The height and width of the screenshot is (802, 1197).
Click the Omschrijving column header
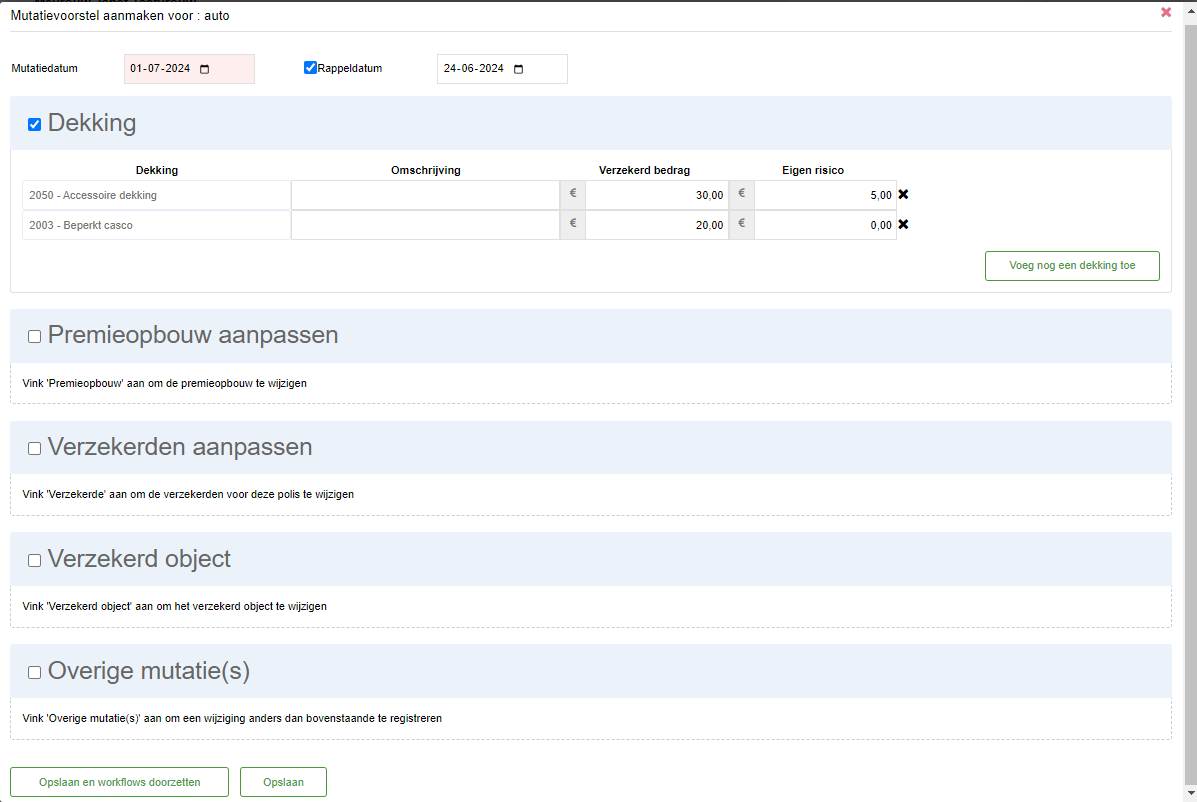click(x=426, y=170)
